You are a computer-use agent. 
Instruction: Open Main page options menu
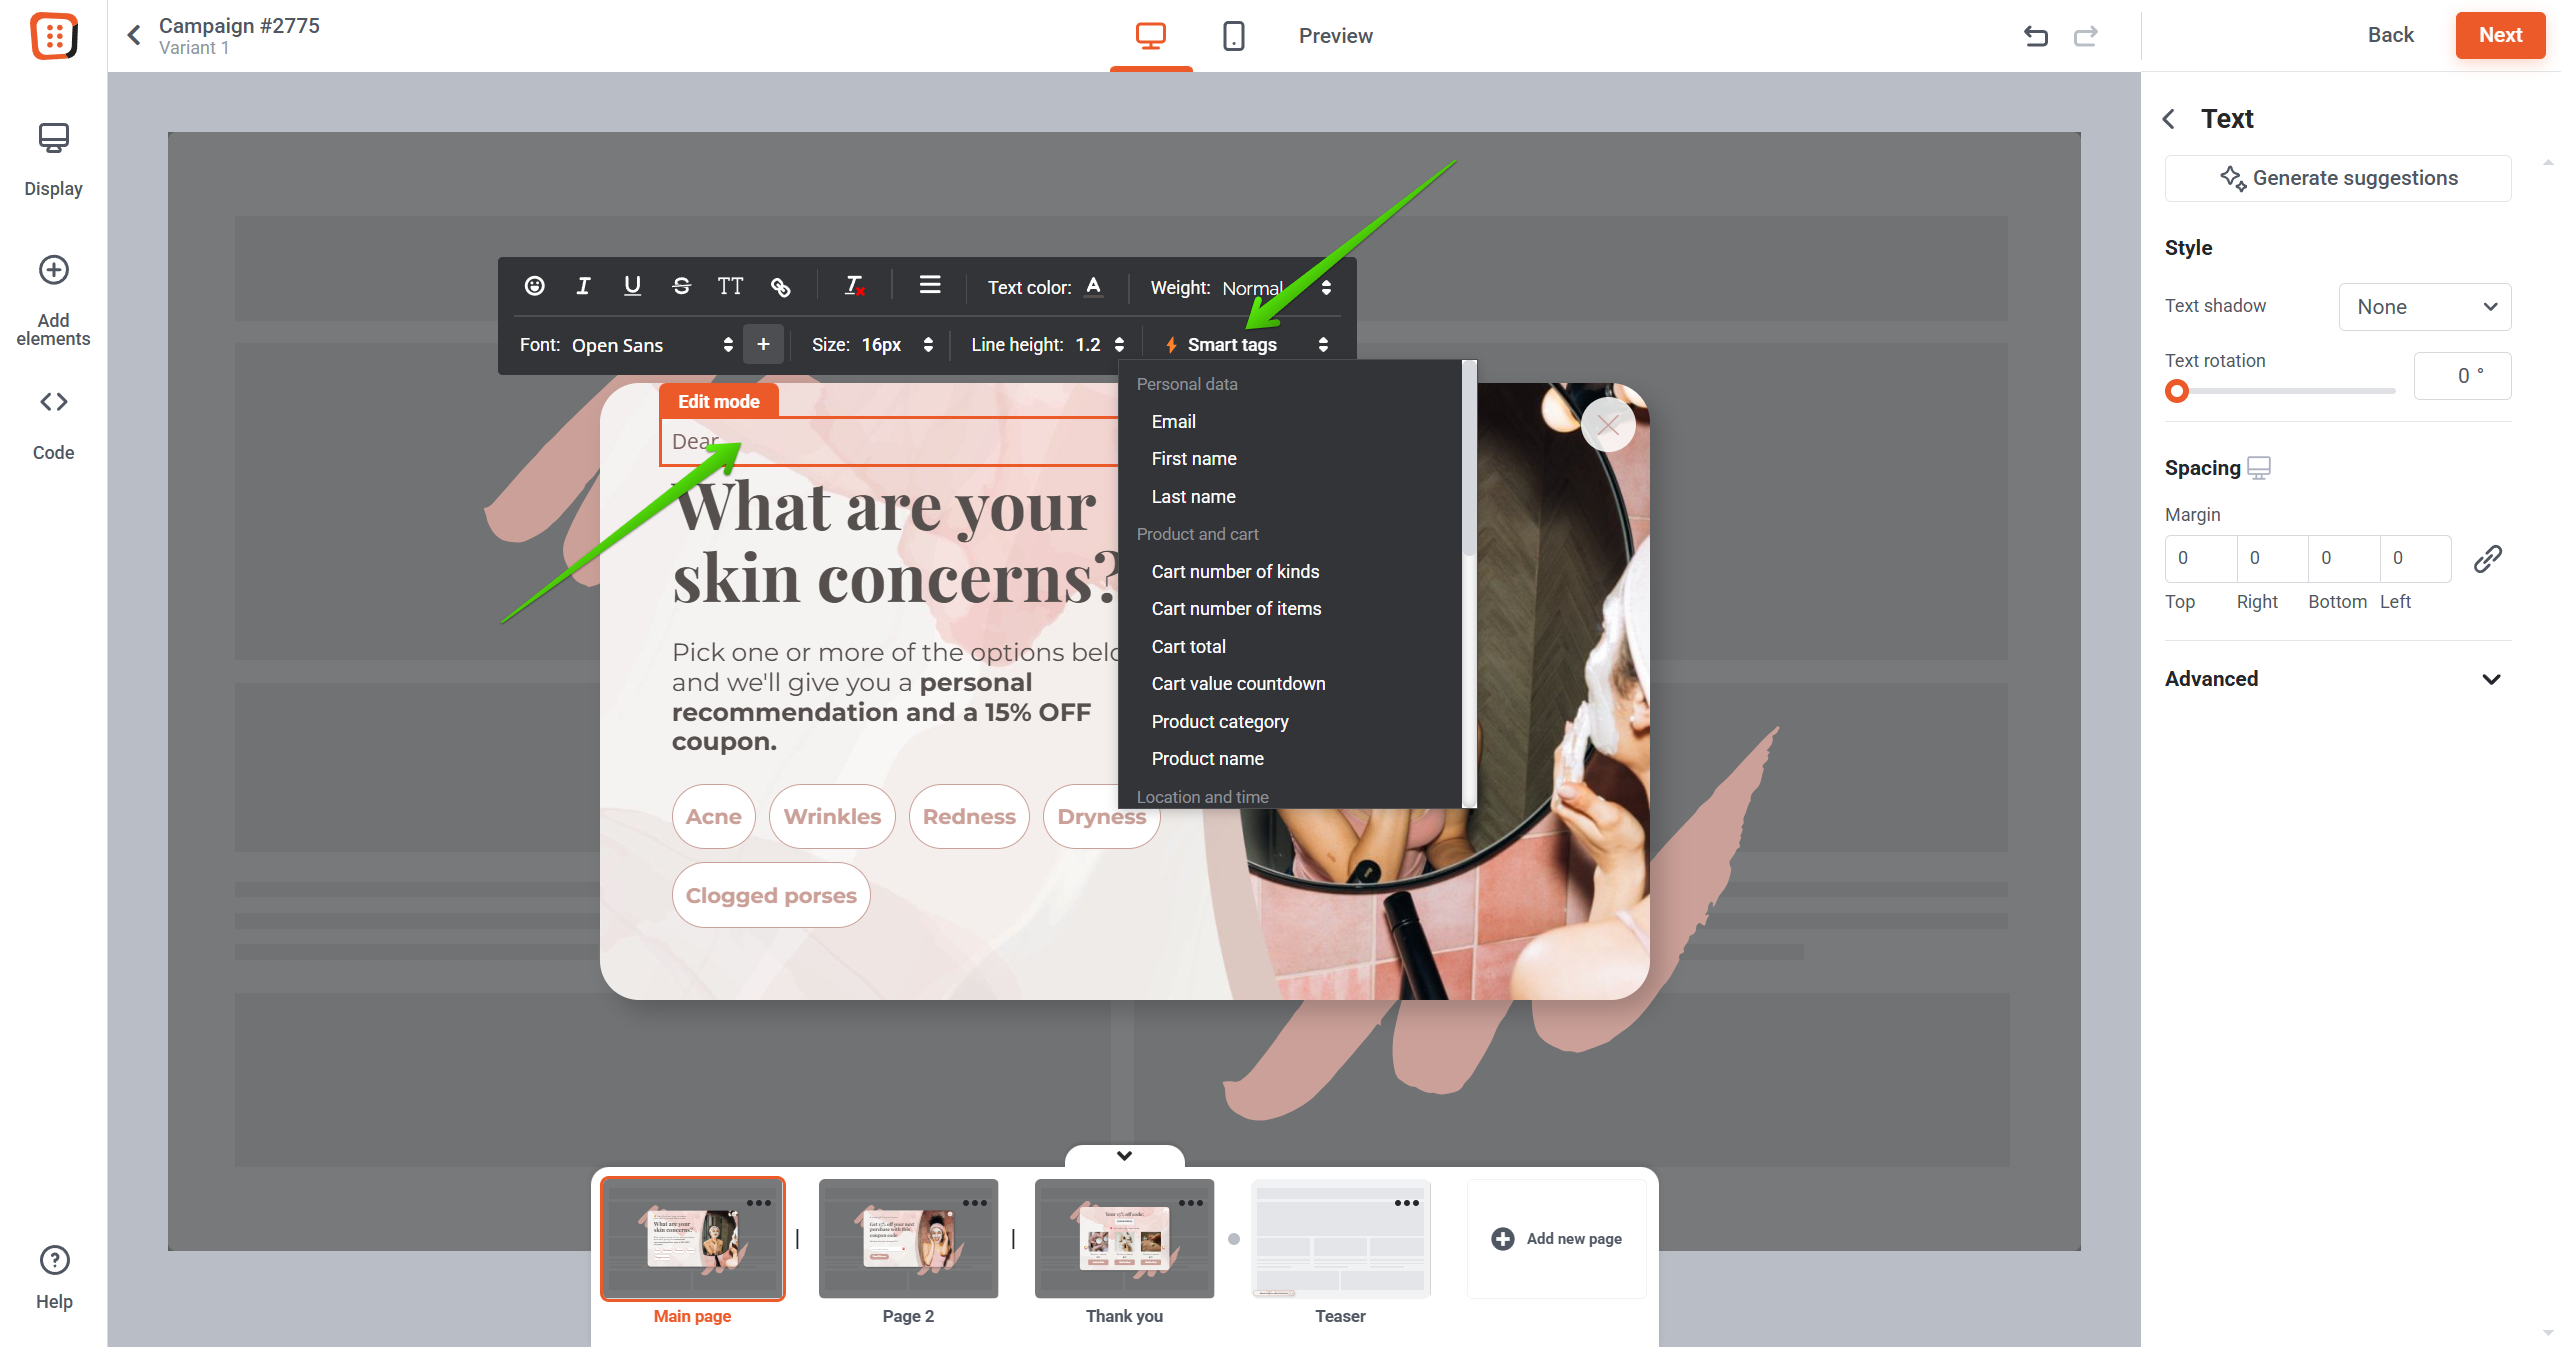759,1203
